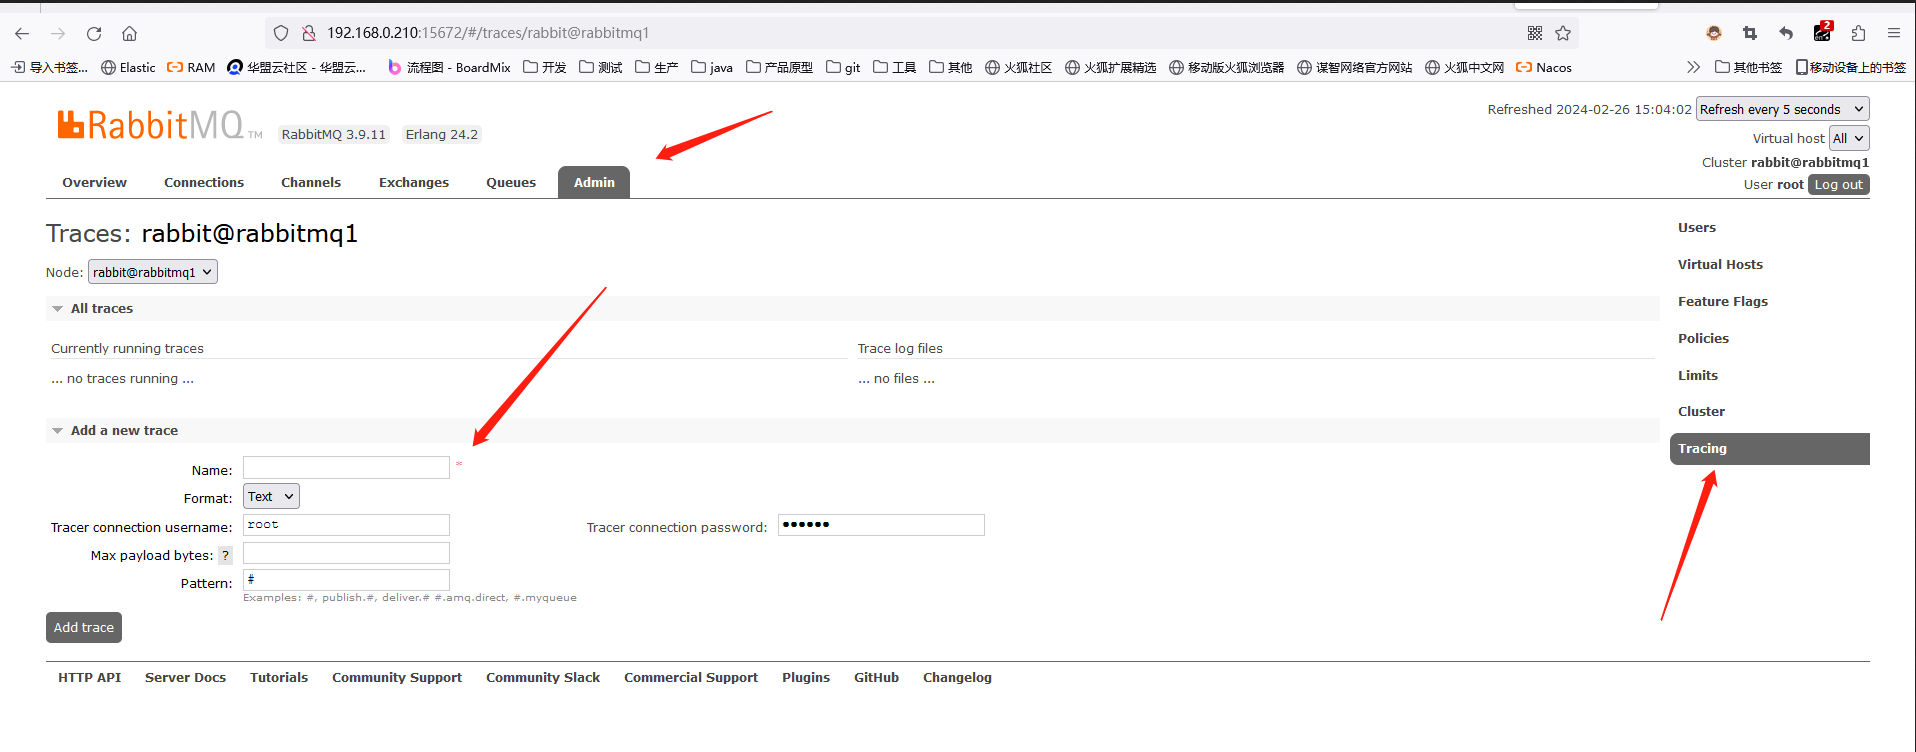1916x752 pixels.
Task: Switch to the Exchanges tab
Action: pyautogui.click(x=414, y=182)
